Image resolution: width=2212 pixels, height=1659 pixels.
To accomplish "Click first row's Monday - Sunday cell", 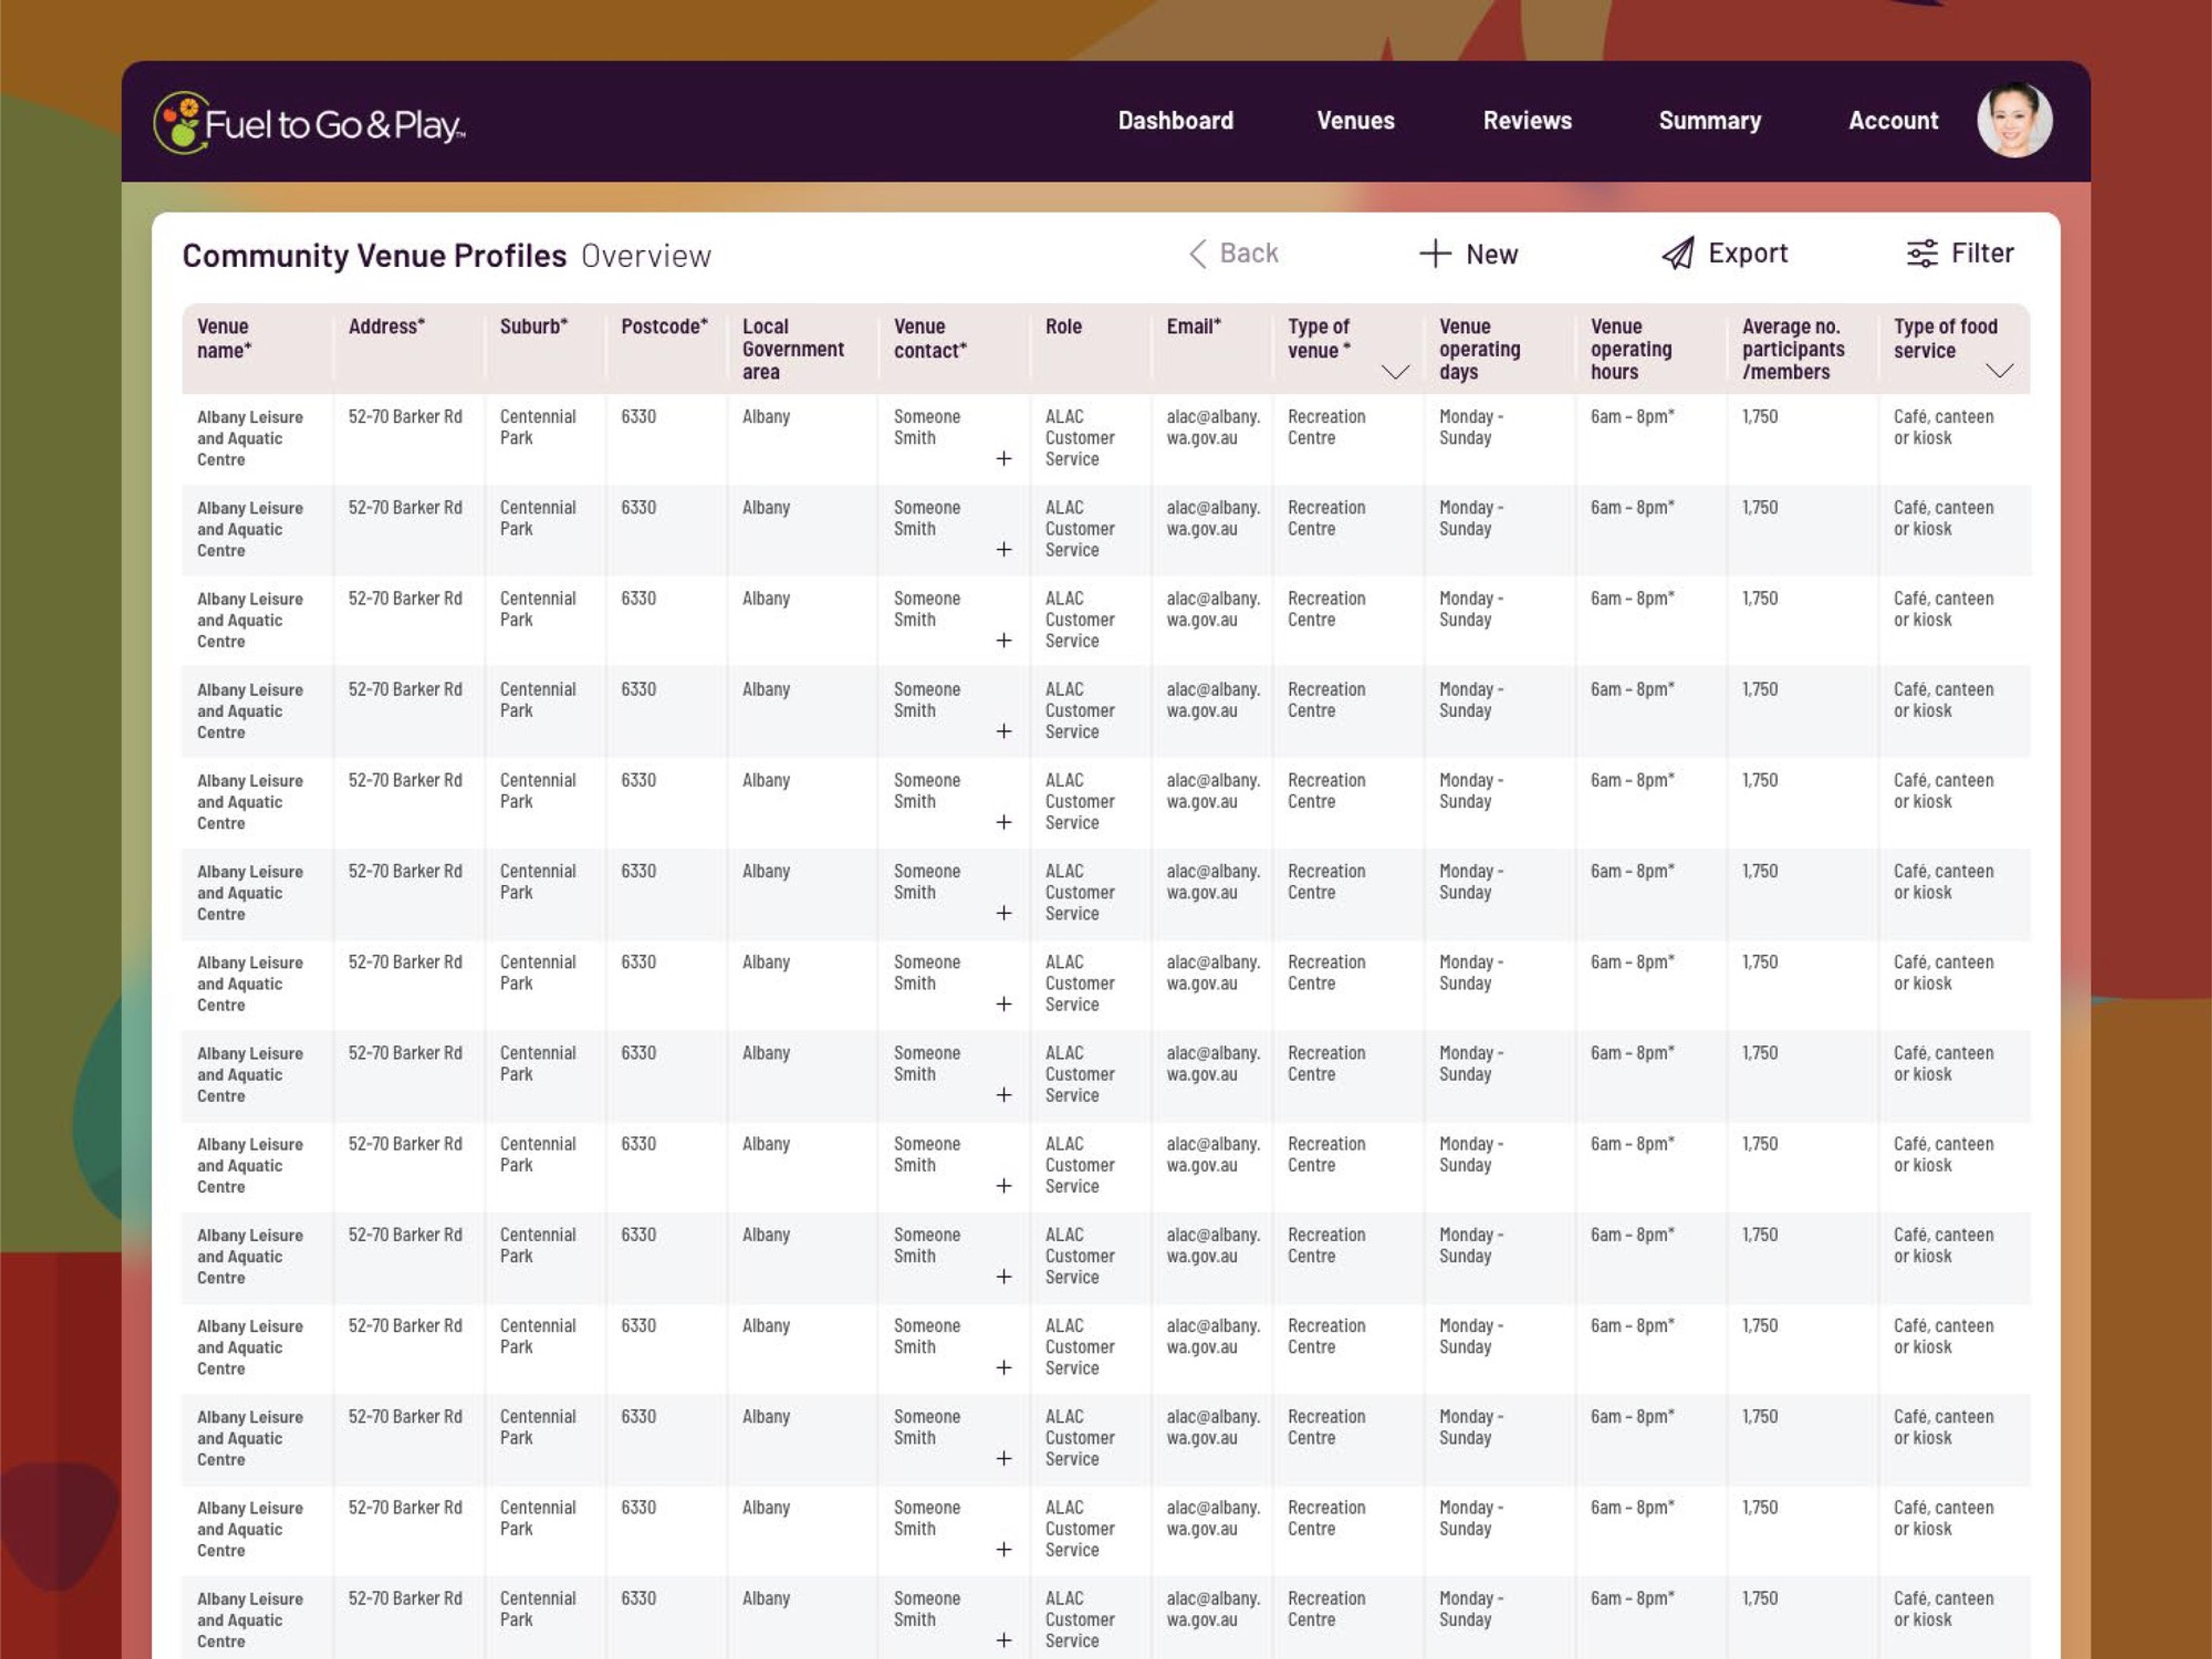I will pos(1471,428).
